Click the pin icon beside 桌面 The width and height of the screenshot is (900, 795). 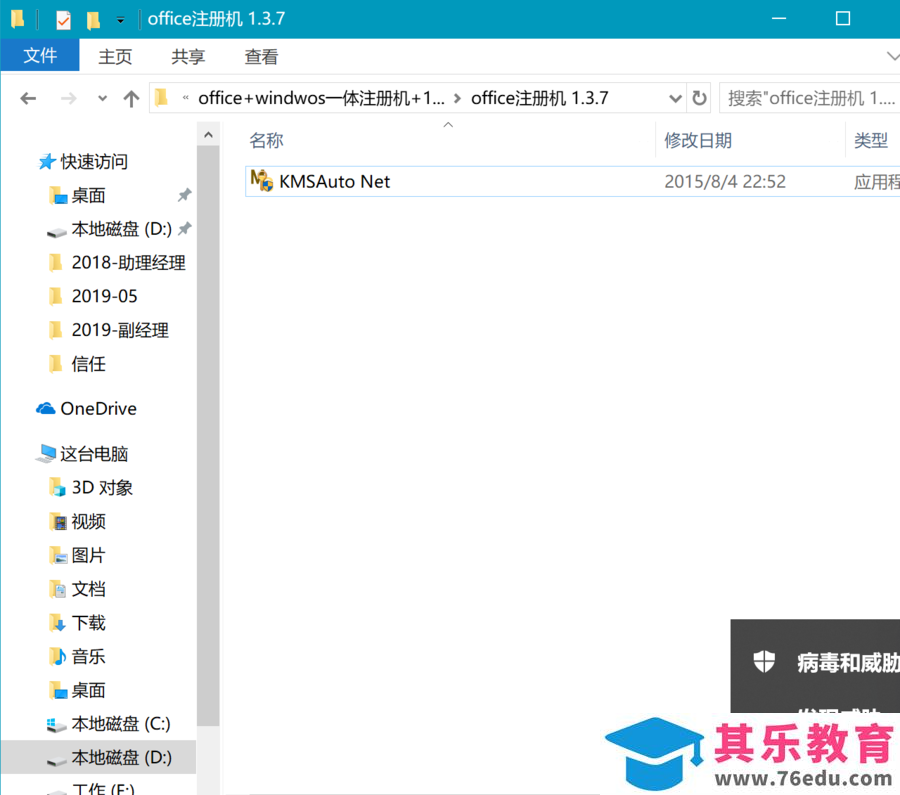[x=184, y=195]
